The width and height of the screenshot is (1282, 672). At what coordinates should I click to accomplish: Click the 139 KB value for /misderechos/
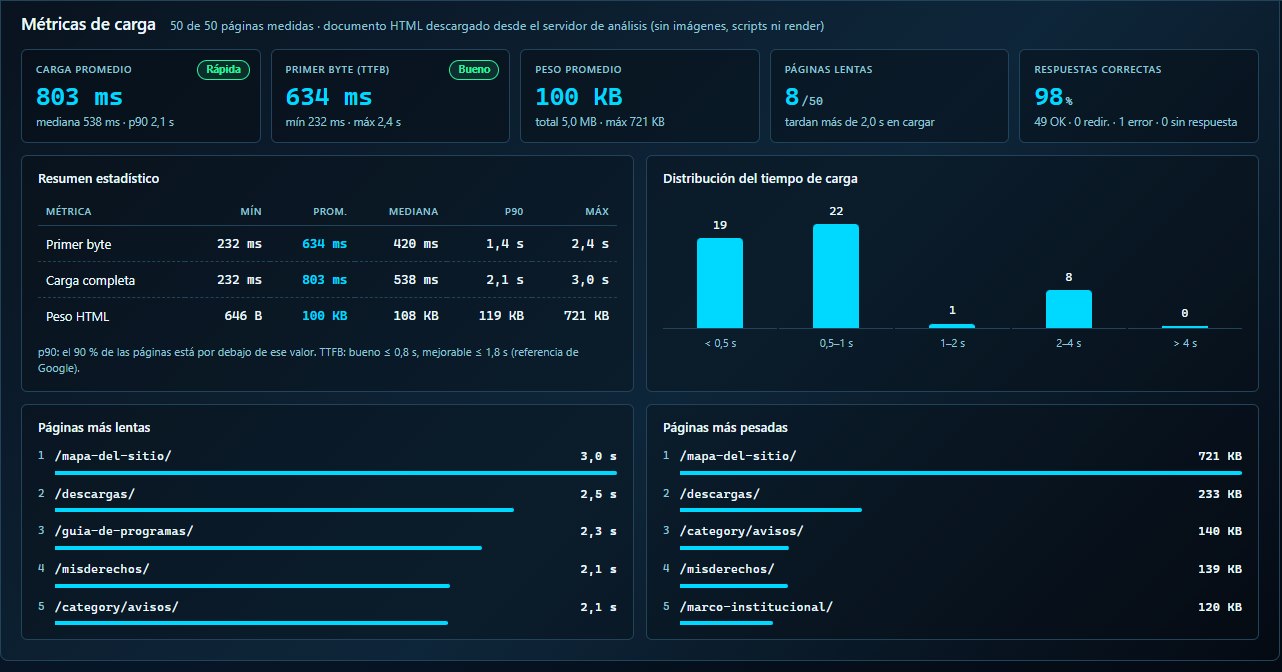tap(1220, 569)
